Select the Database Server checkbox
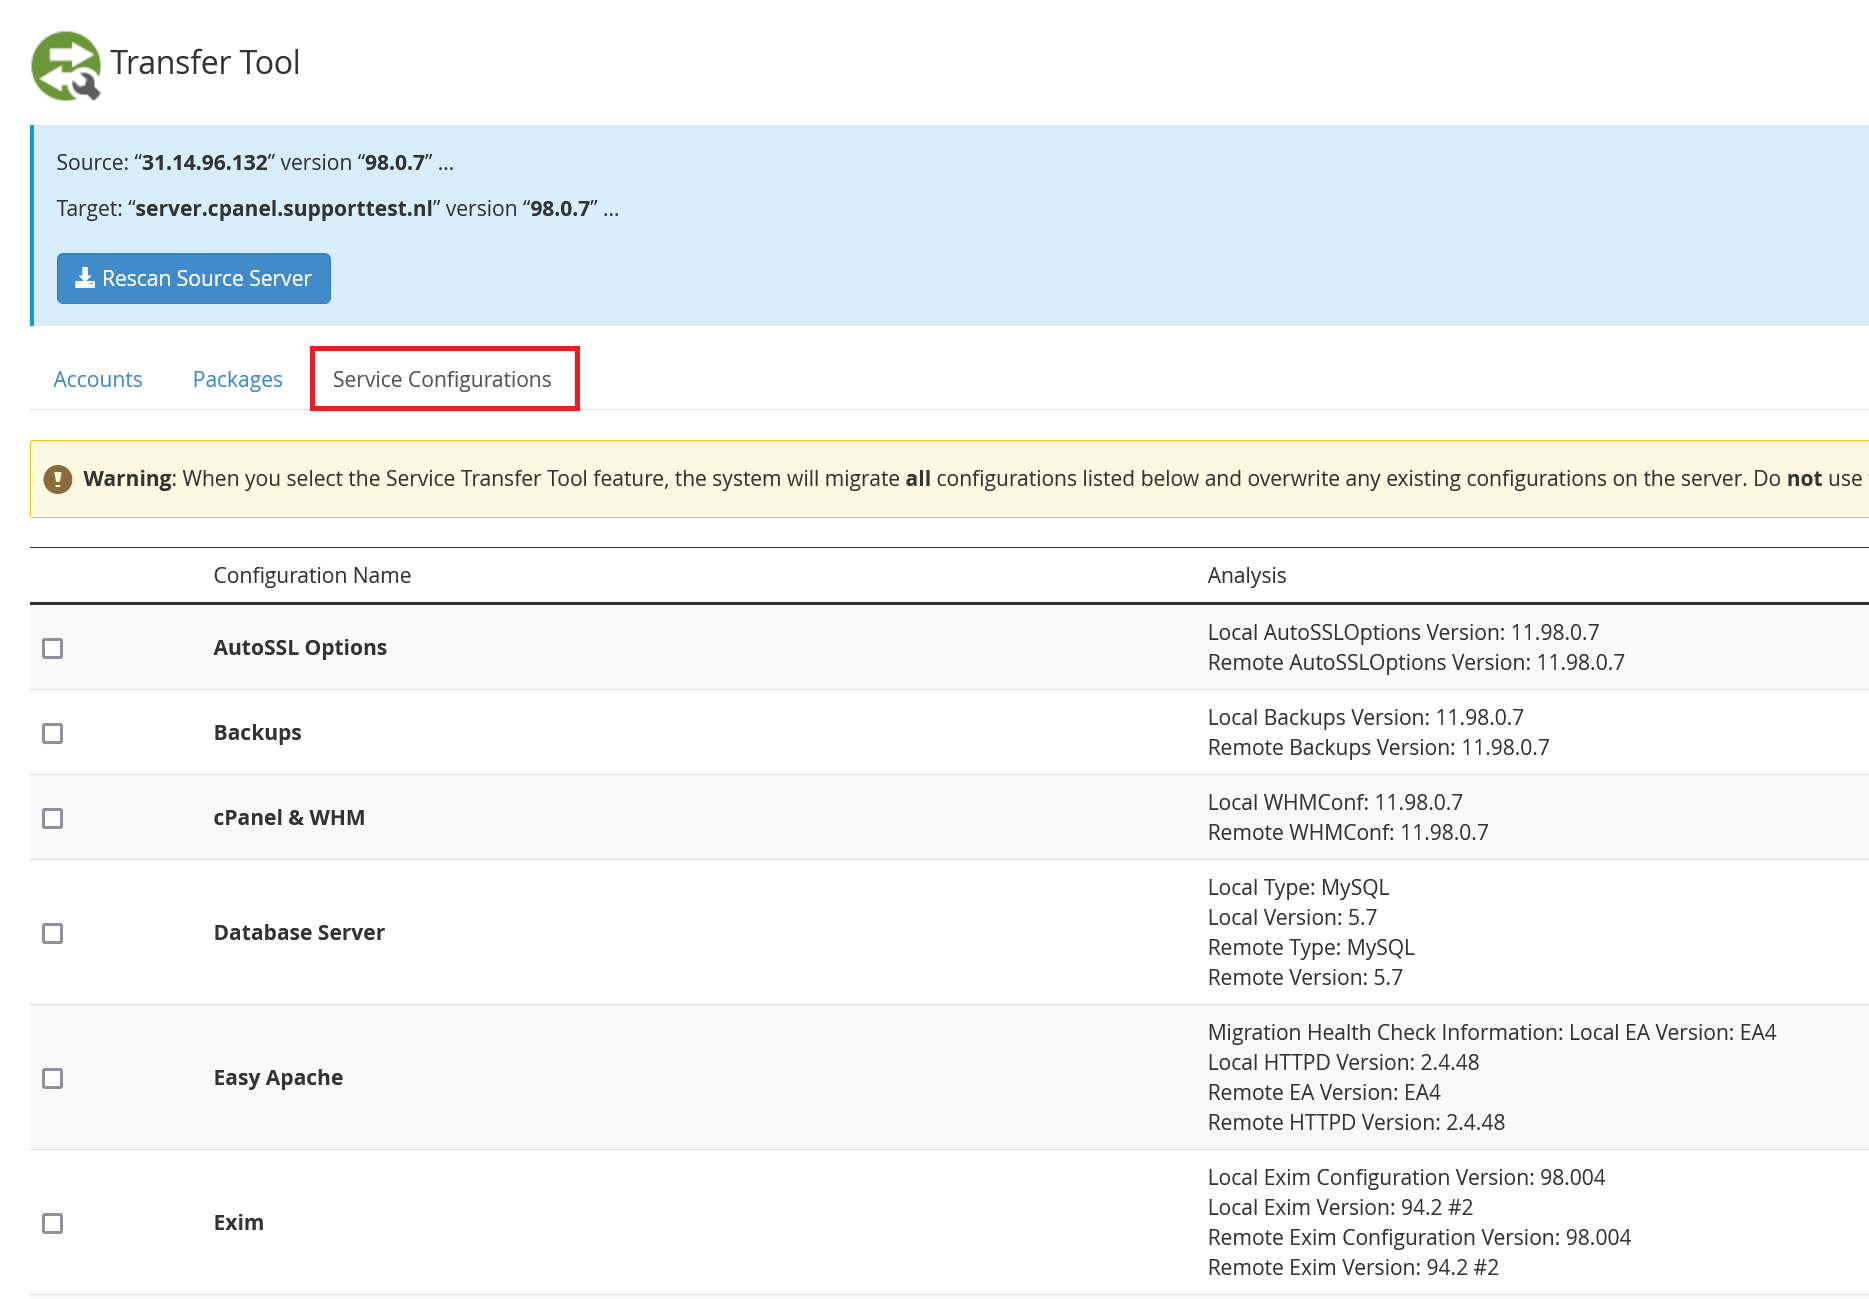Viewport: 1869px width, 1299px height. tap(53, 933)
